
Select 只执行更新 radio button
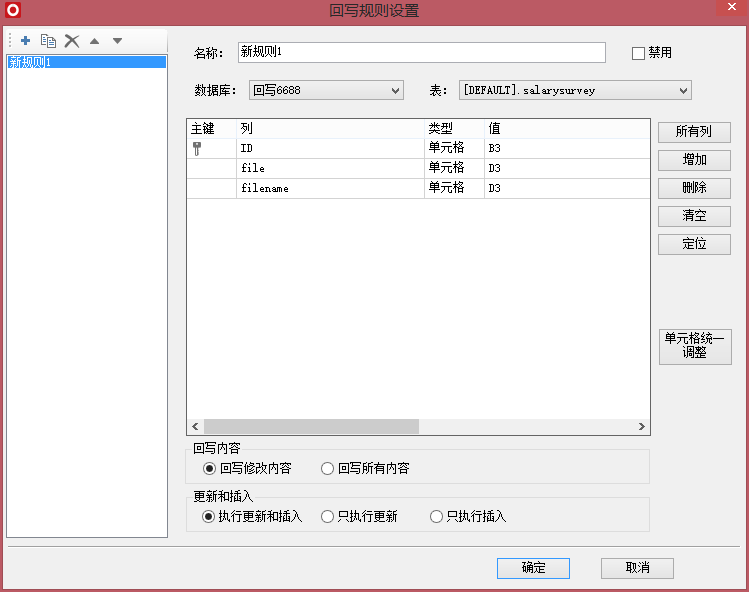[327, 517]
